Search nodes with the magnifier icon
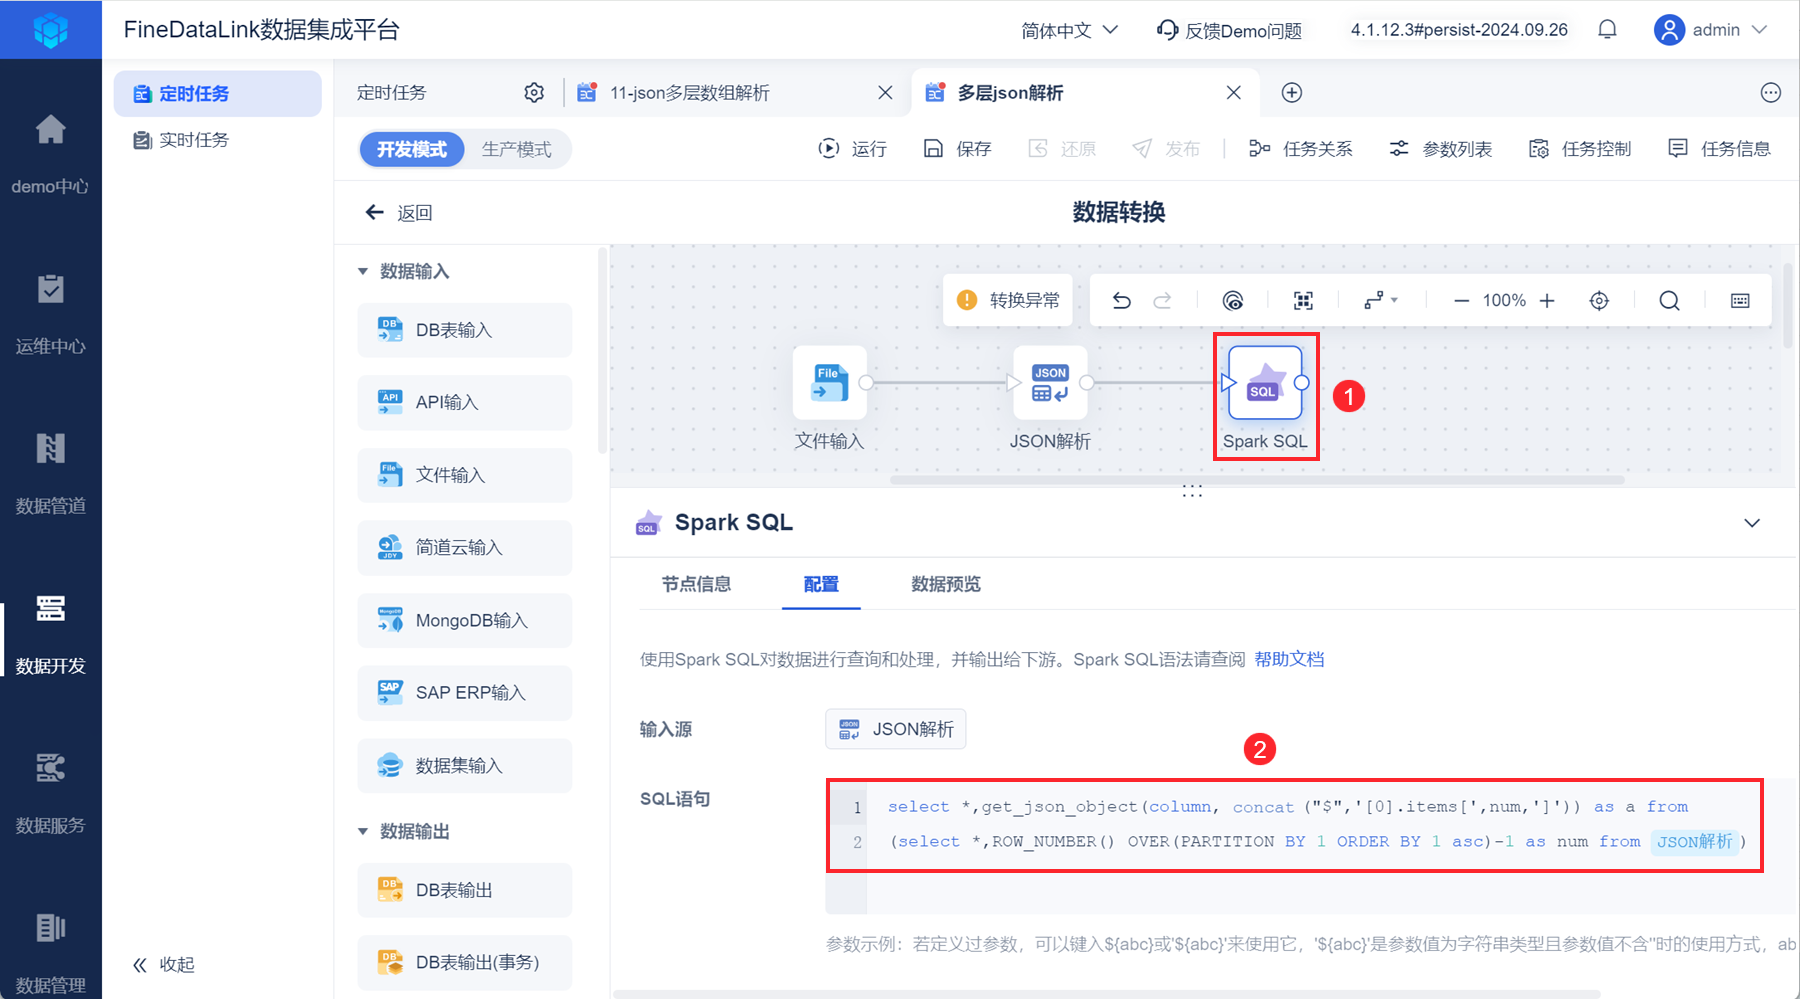This screenshot has width=1800, height=999. pyautogui.click(x=1669, y=301)
